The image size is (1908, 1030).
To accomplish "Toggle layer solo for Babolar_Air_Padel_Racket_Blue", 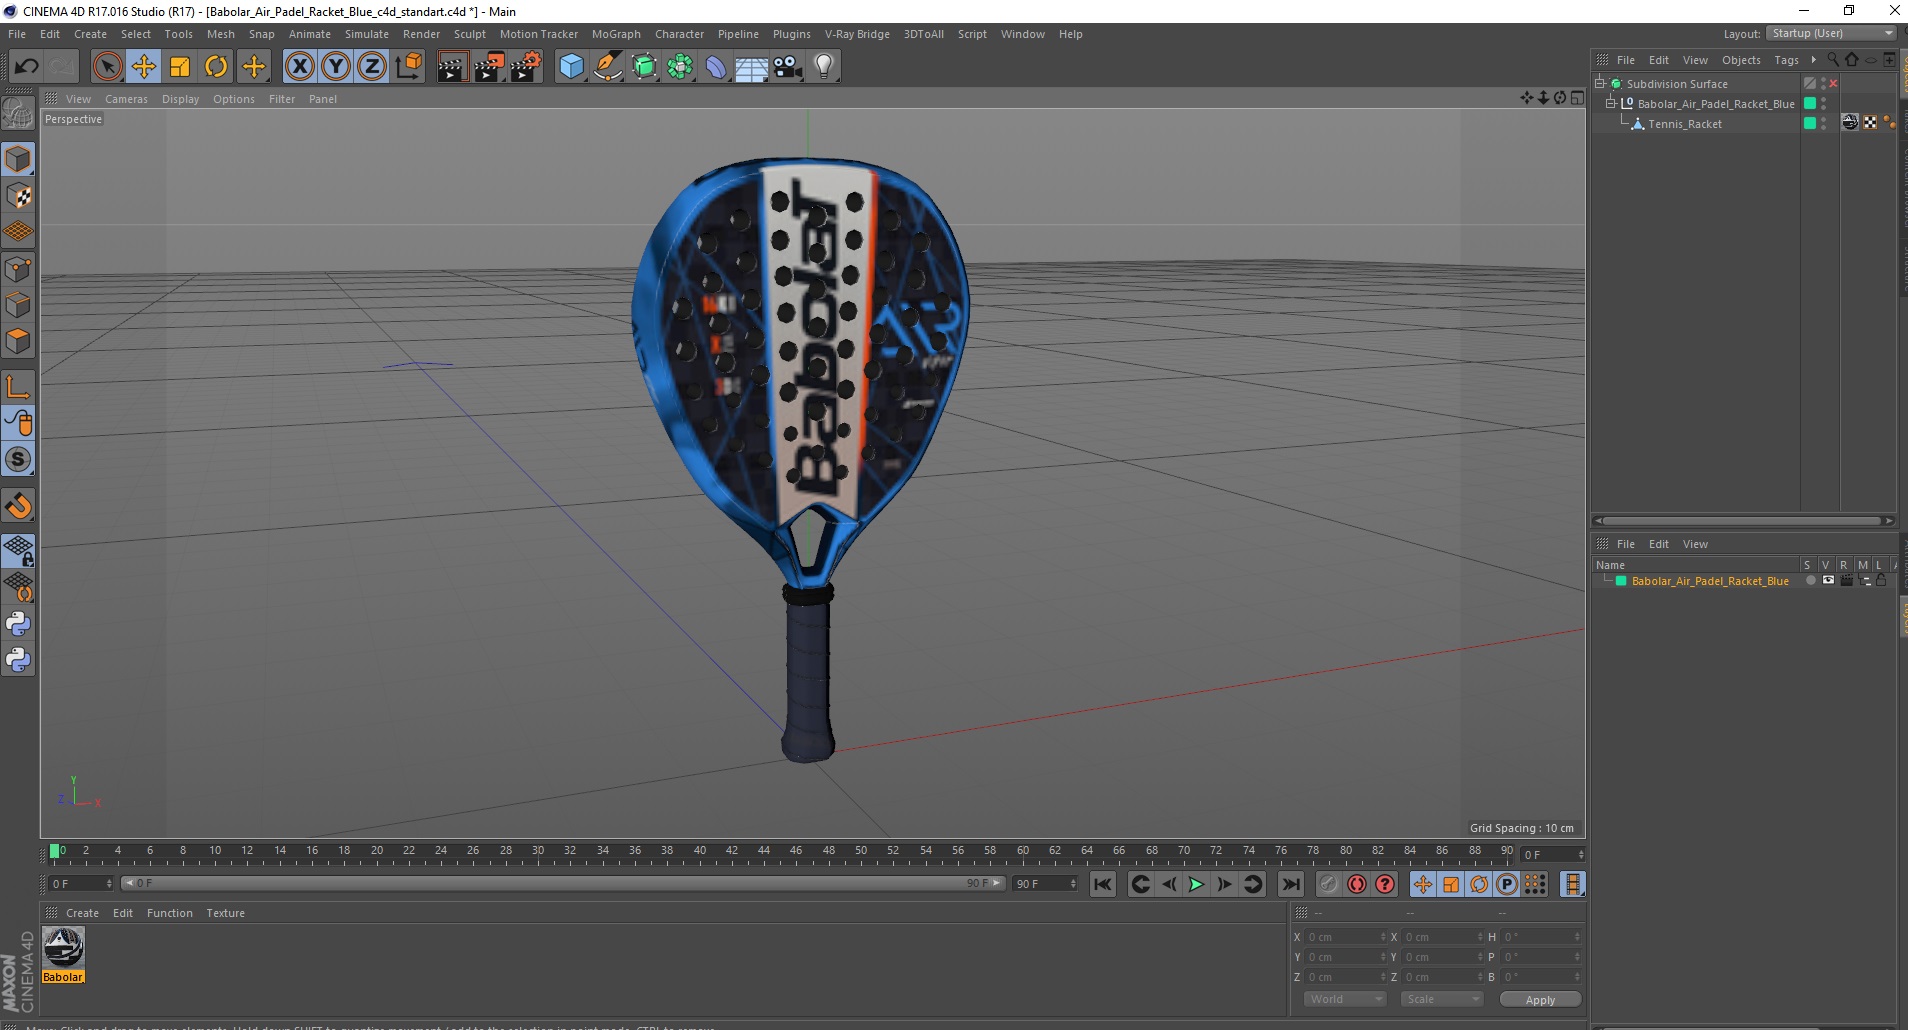I will pos(1810,581).
